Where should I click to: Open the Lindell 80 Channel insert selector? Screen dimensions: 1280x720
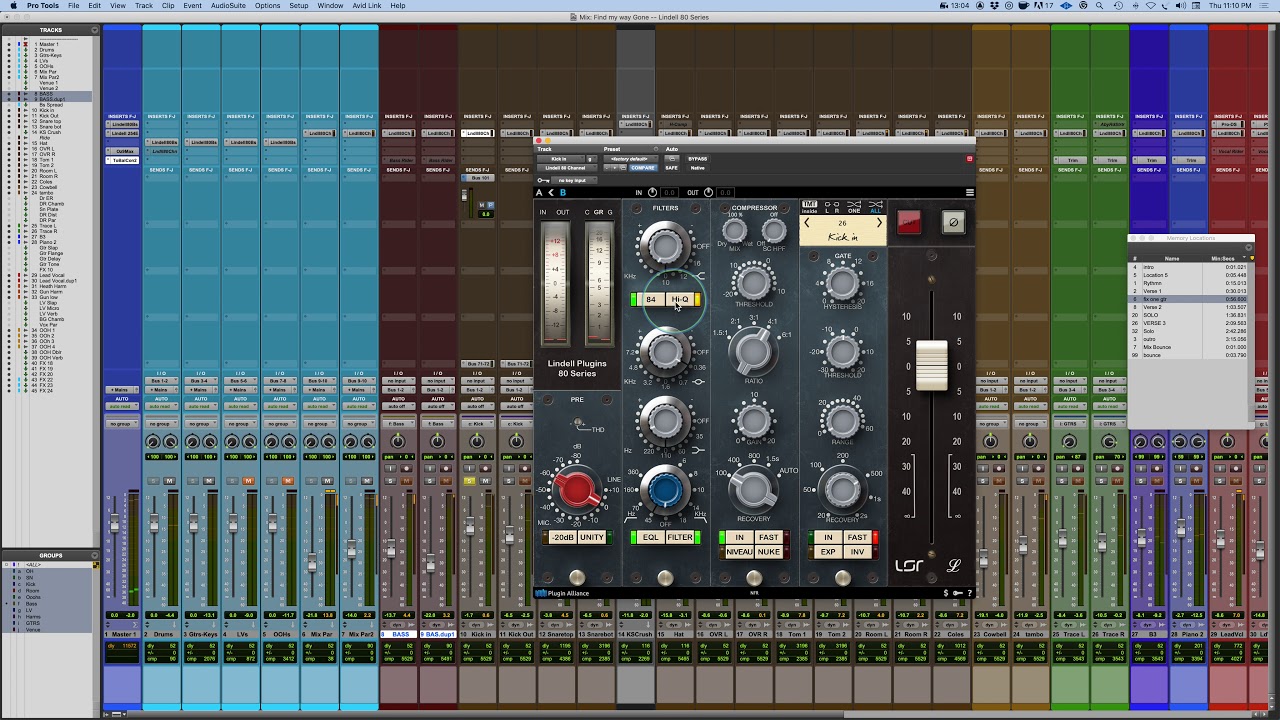click(565, 168)
